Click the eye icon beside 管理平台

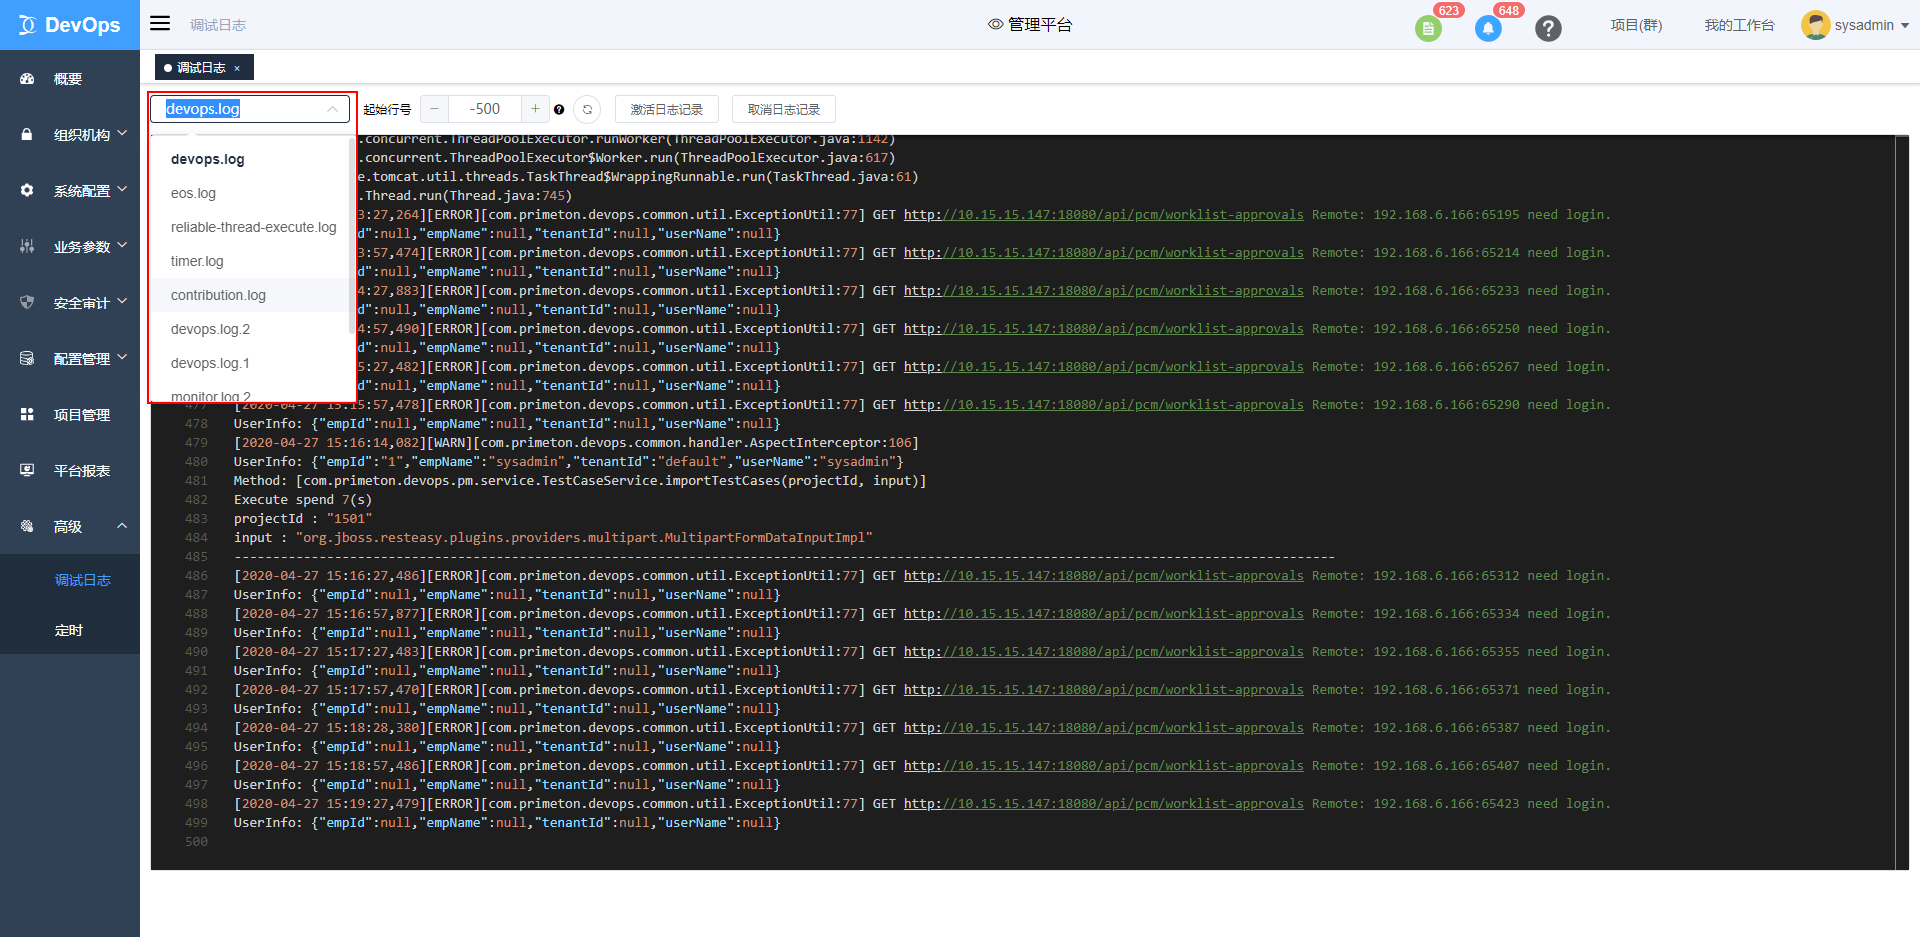(995, 24)
